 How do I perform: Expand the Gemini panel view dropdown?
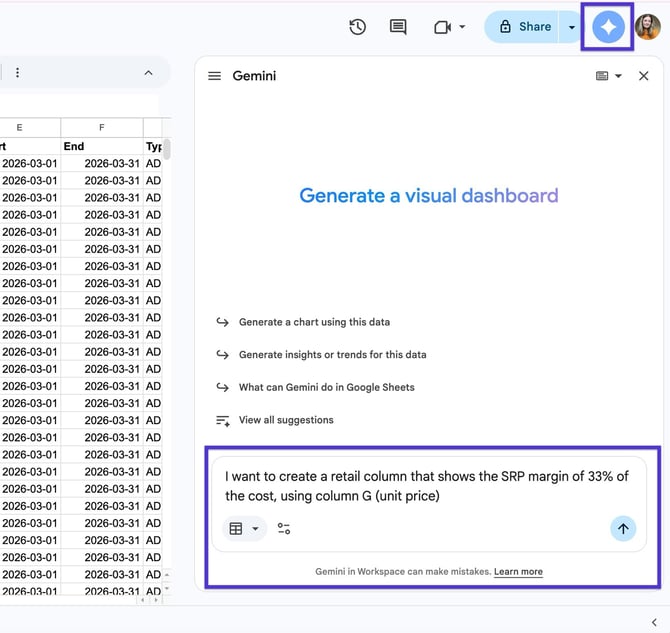coord(608,76)
